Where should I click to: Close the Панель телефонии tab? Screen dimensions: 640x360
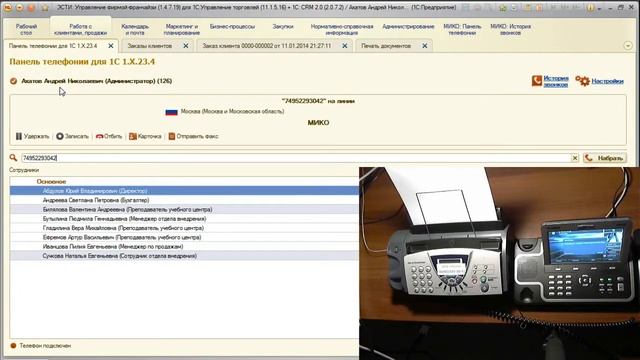(x=111, y=46)
